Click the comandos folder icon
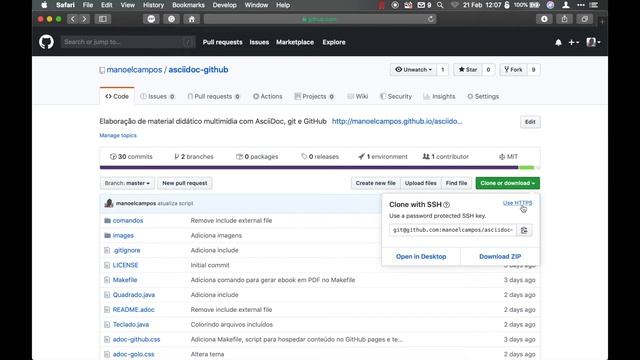640x360 pixels. pyautogui.click(x=107, y=220)
